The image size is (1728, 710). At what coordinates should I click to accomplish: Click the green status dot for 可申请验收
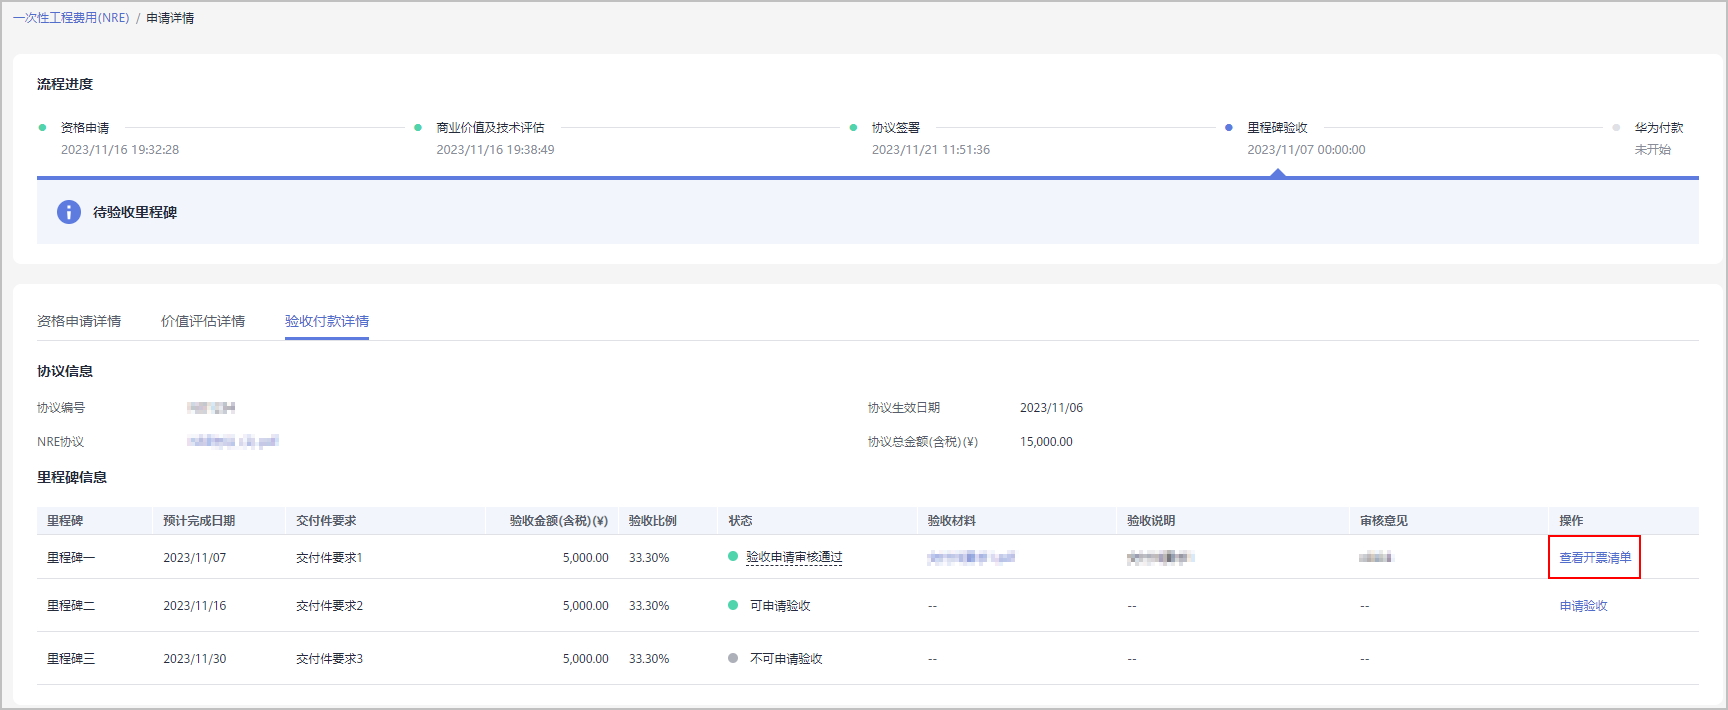point(733,605)
